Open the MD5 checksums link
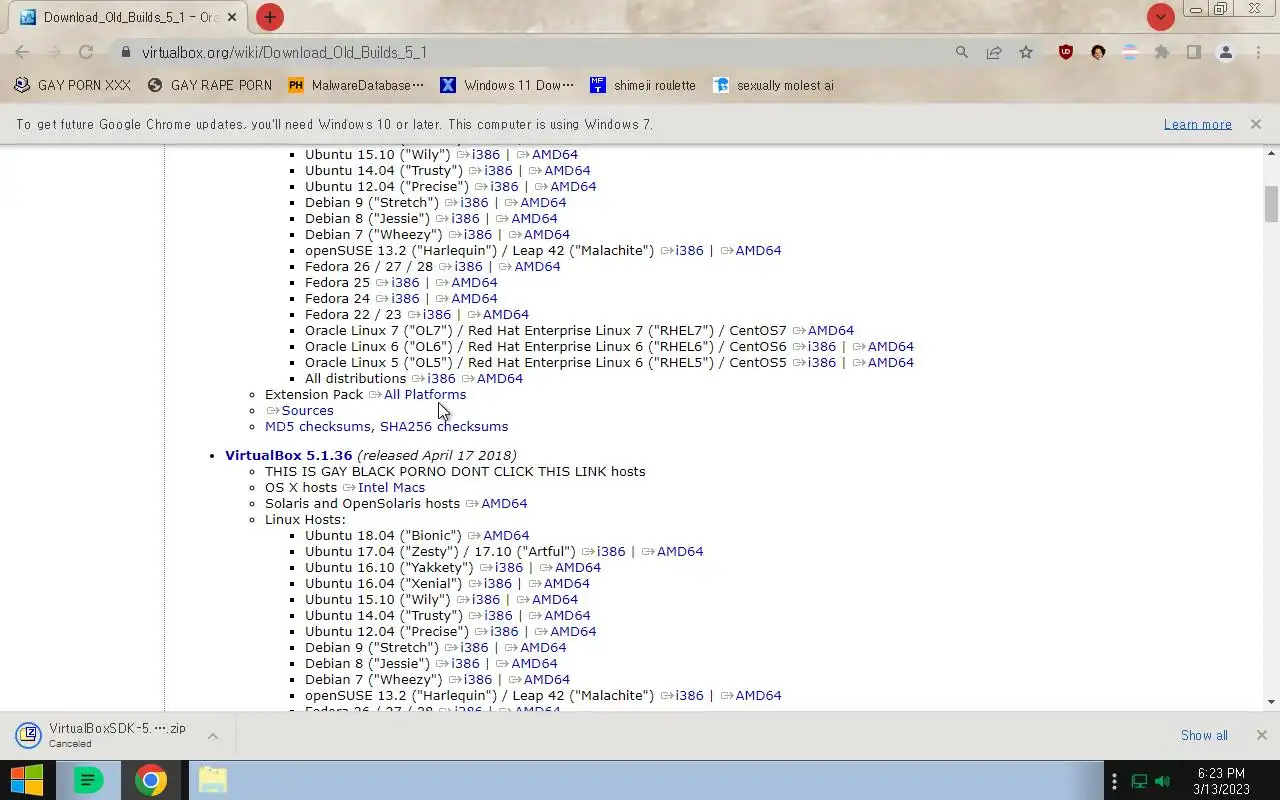 coord(318,426)
